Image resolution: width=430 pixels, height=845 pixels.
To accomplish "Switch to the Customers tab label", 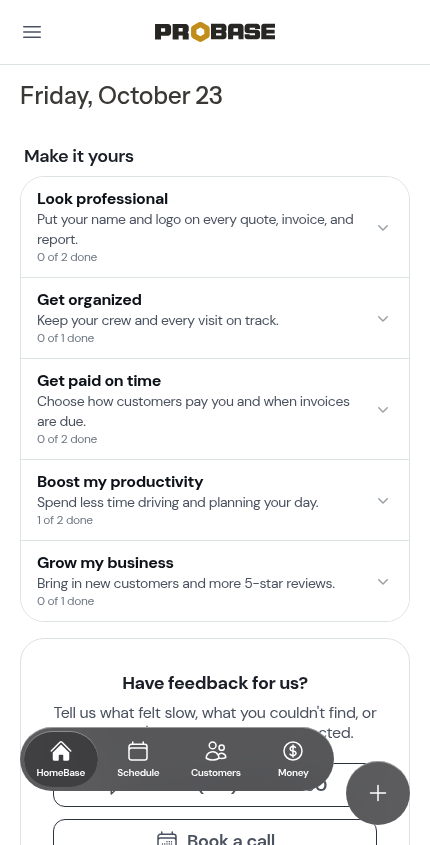I will [x=216, y=773].
